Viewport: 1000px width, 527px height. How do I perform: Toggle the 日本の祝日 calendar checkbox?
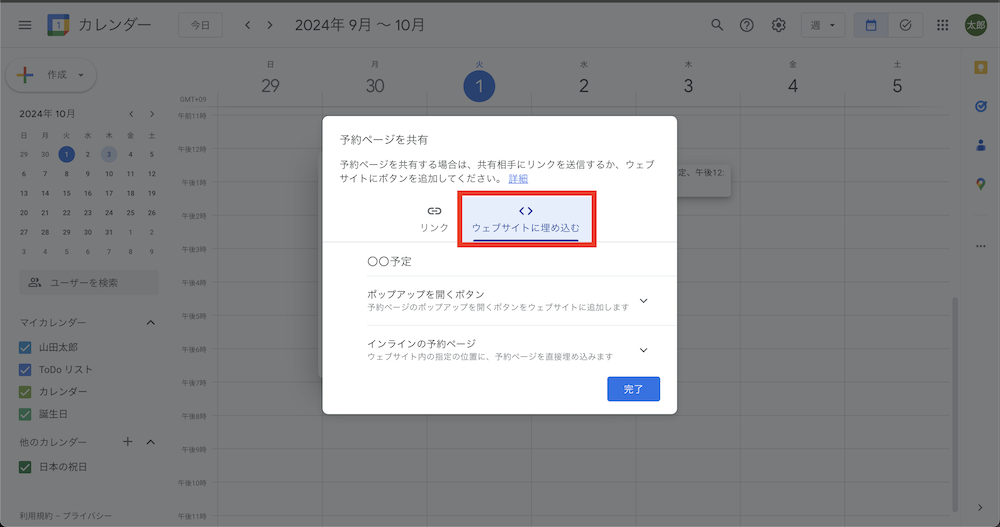click(26, 467)
